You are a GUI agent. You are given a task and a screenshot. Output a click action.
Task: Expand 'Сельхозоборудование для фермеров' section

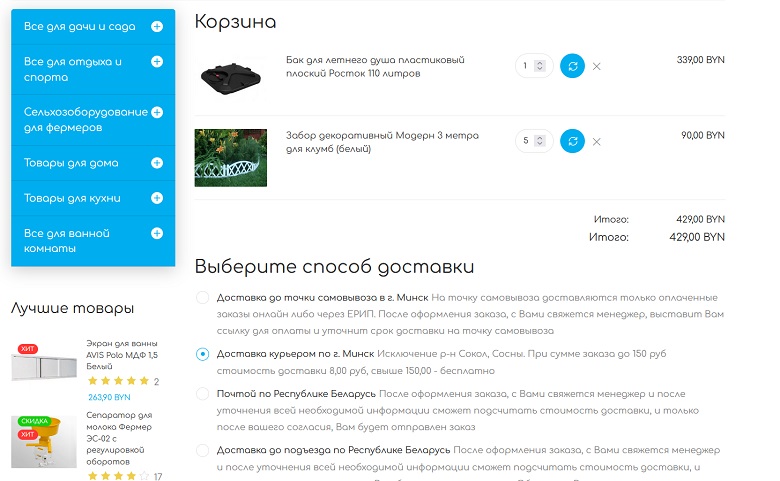pos(157,113)
